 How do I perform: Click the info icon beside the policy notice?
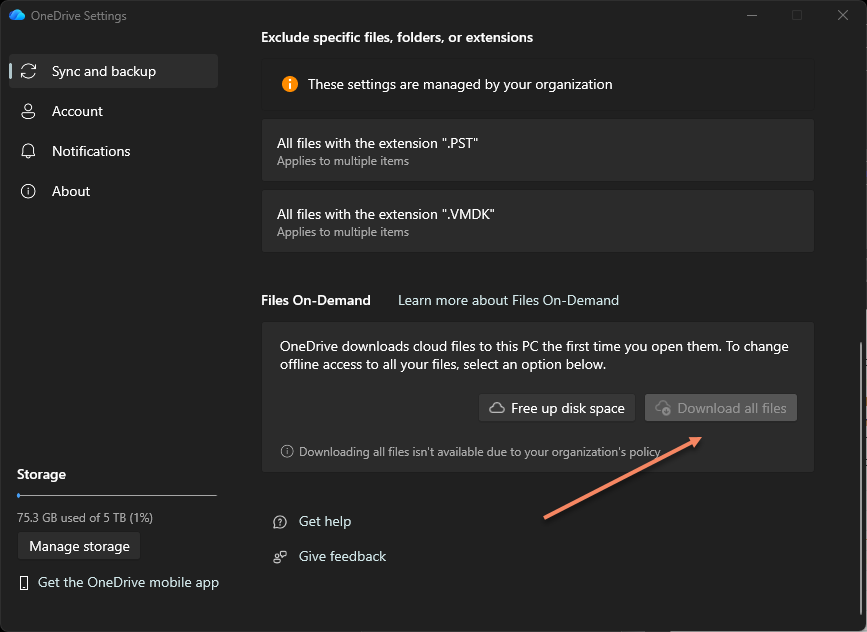pyautogui.click(x=287, y=451)
